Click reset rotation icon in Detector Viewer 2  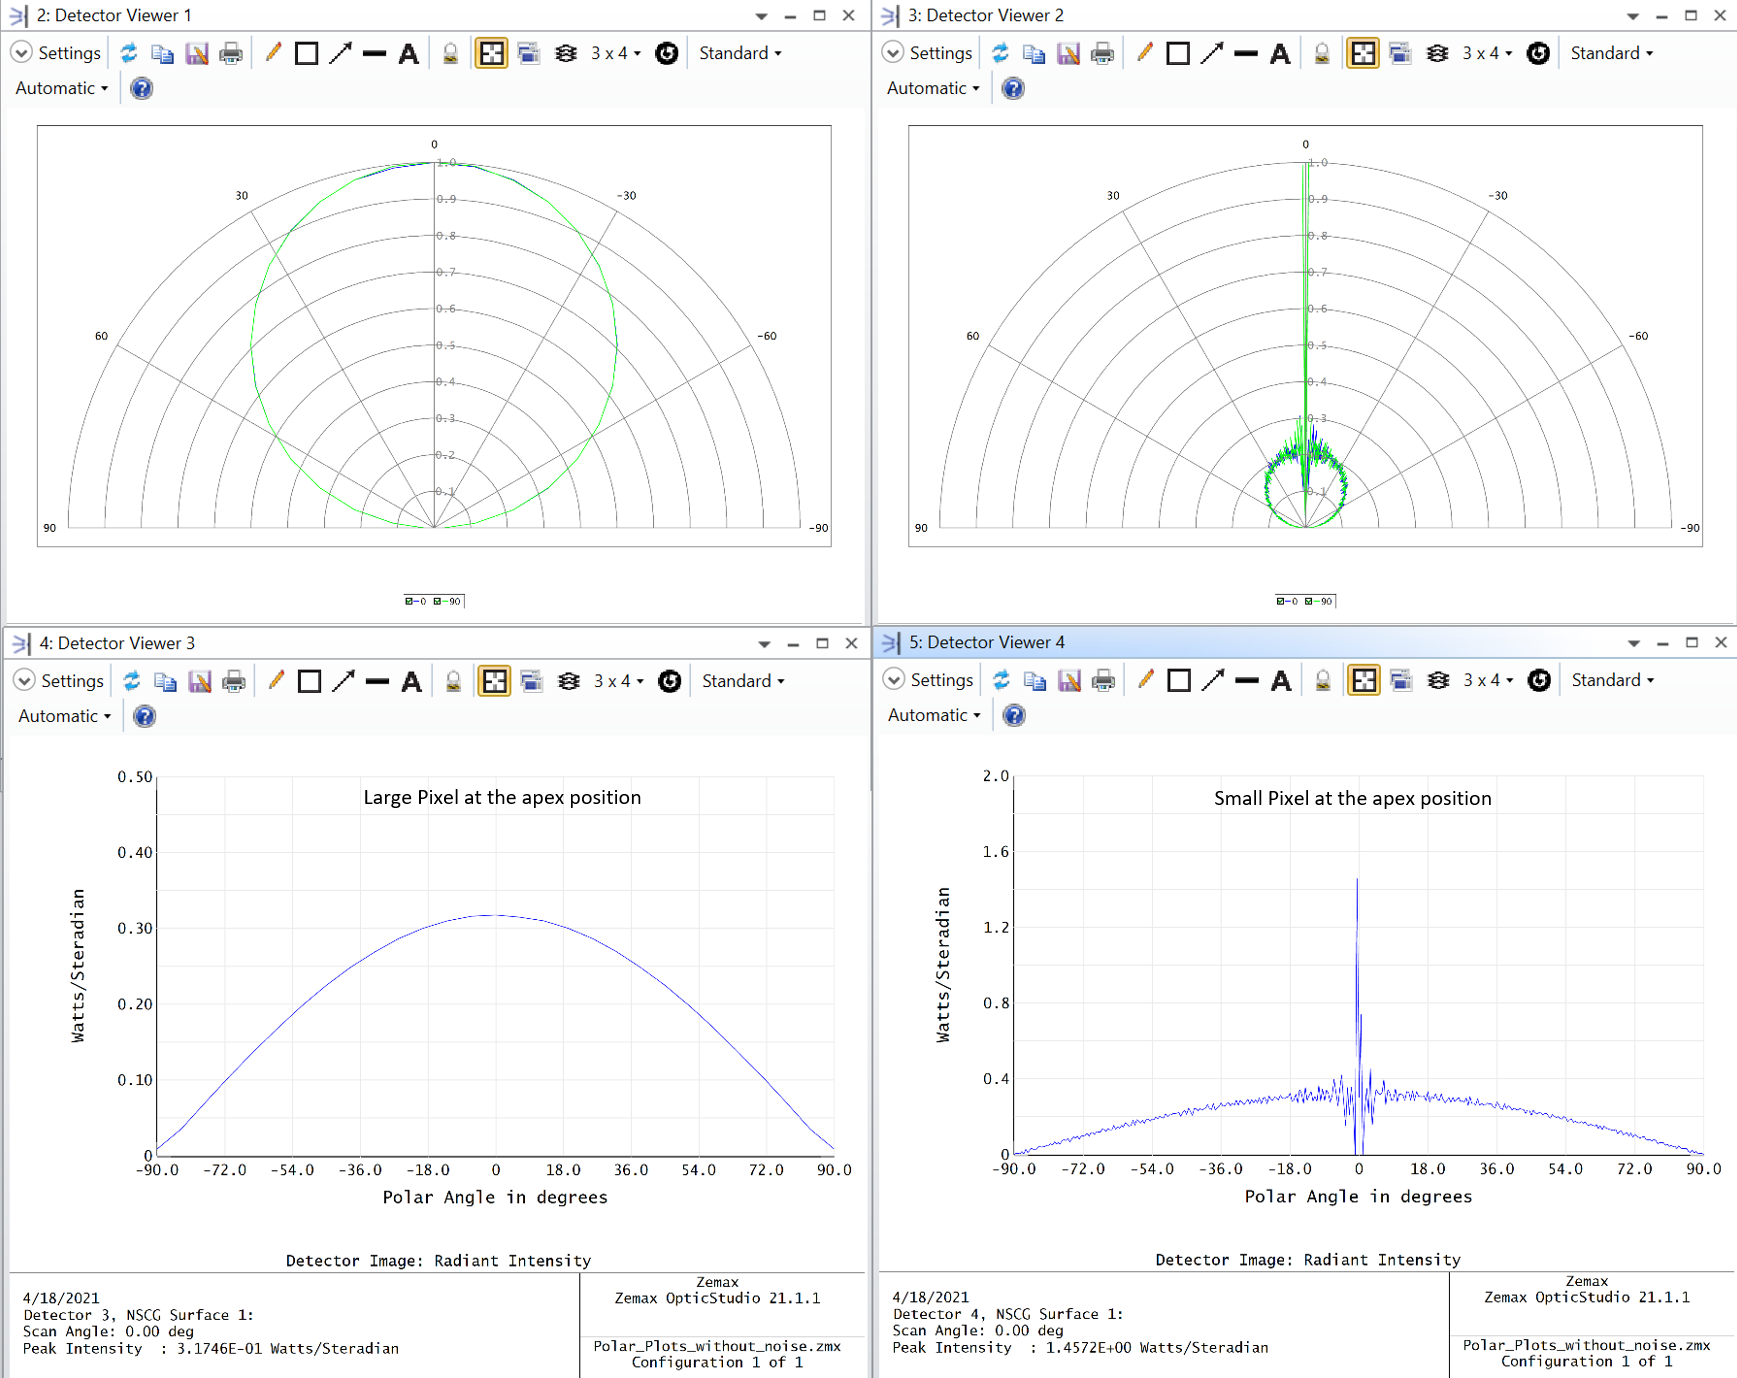tap(1539, 53)
